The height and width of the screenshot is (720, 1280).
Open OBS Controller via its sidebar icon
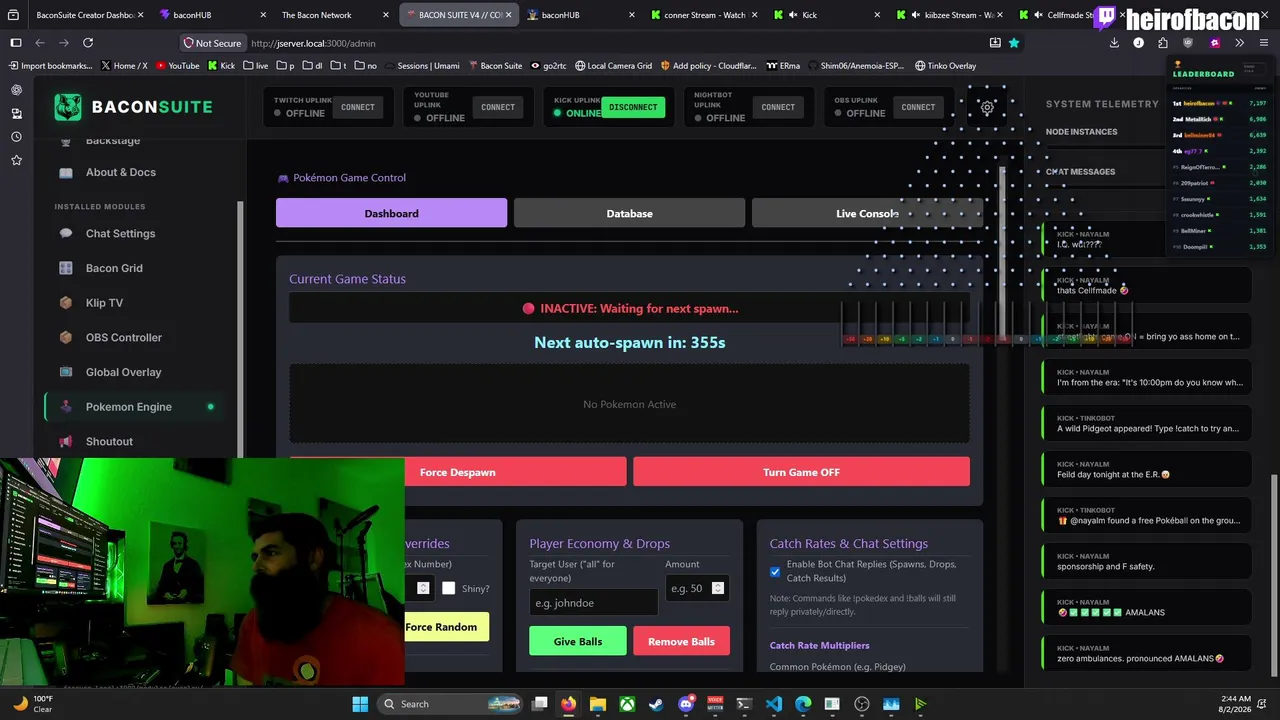pyautogui.click(x=66, y=338)
